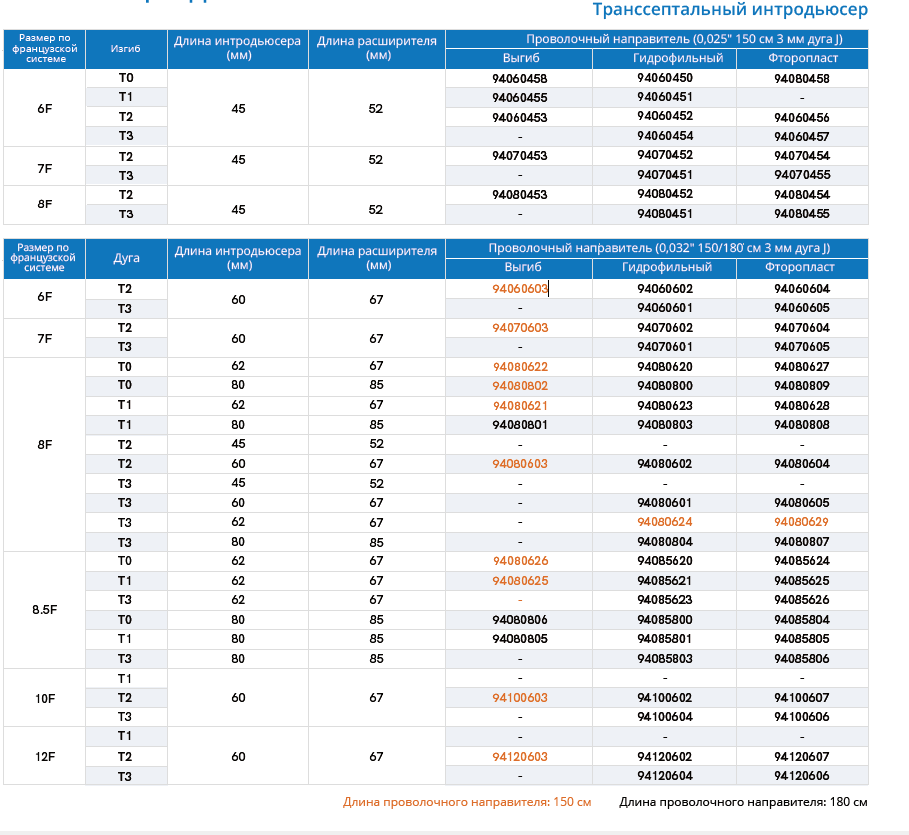Click the orange '150 см' wire length legend
Screen dimensions: 909x835
click(467, 802)
